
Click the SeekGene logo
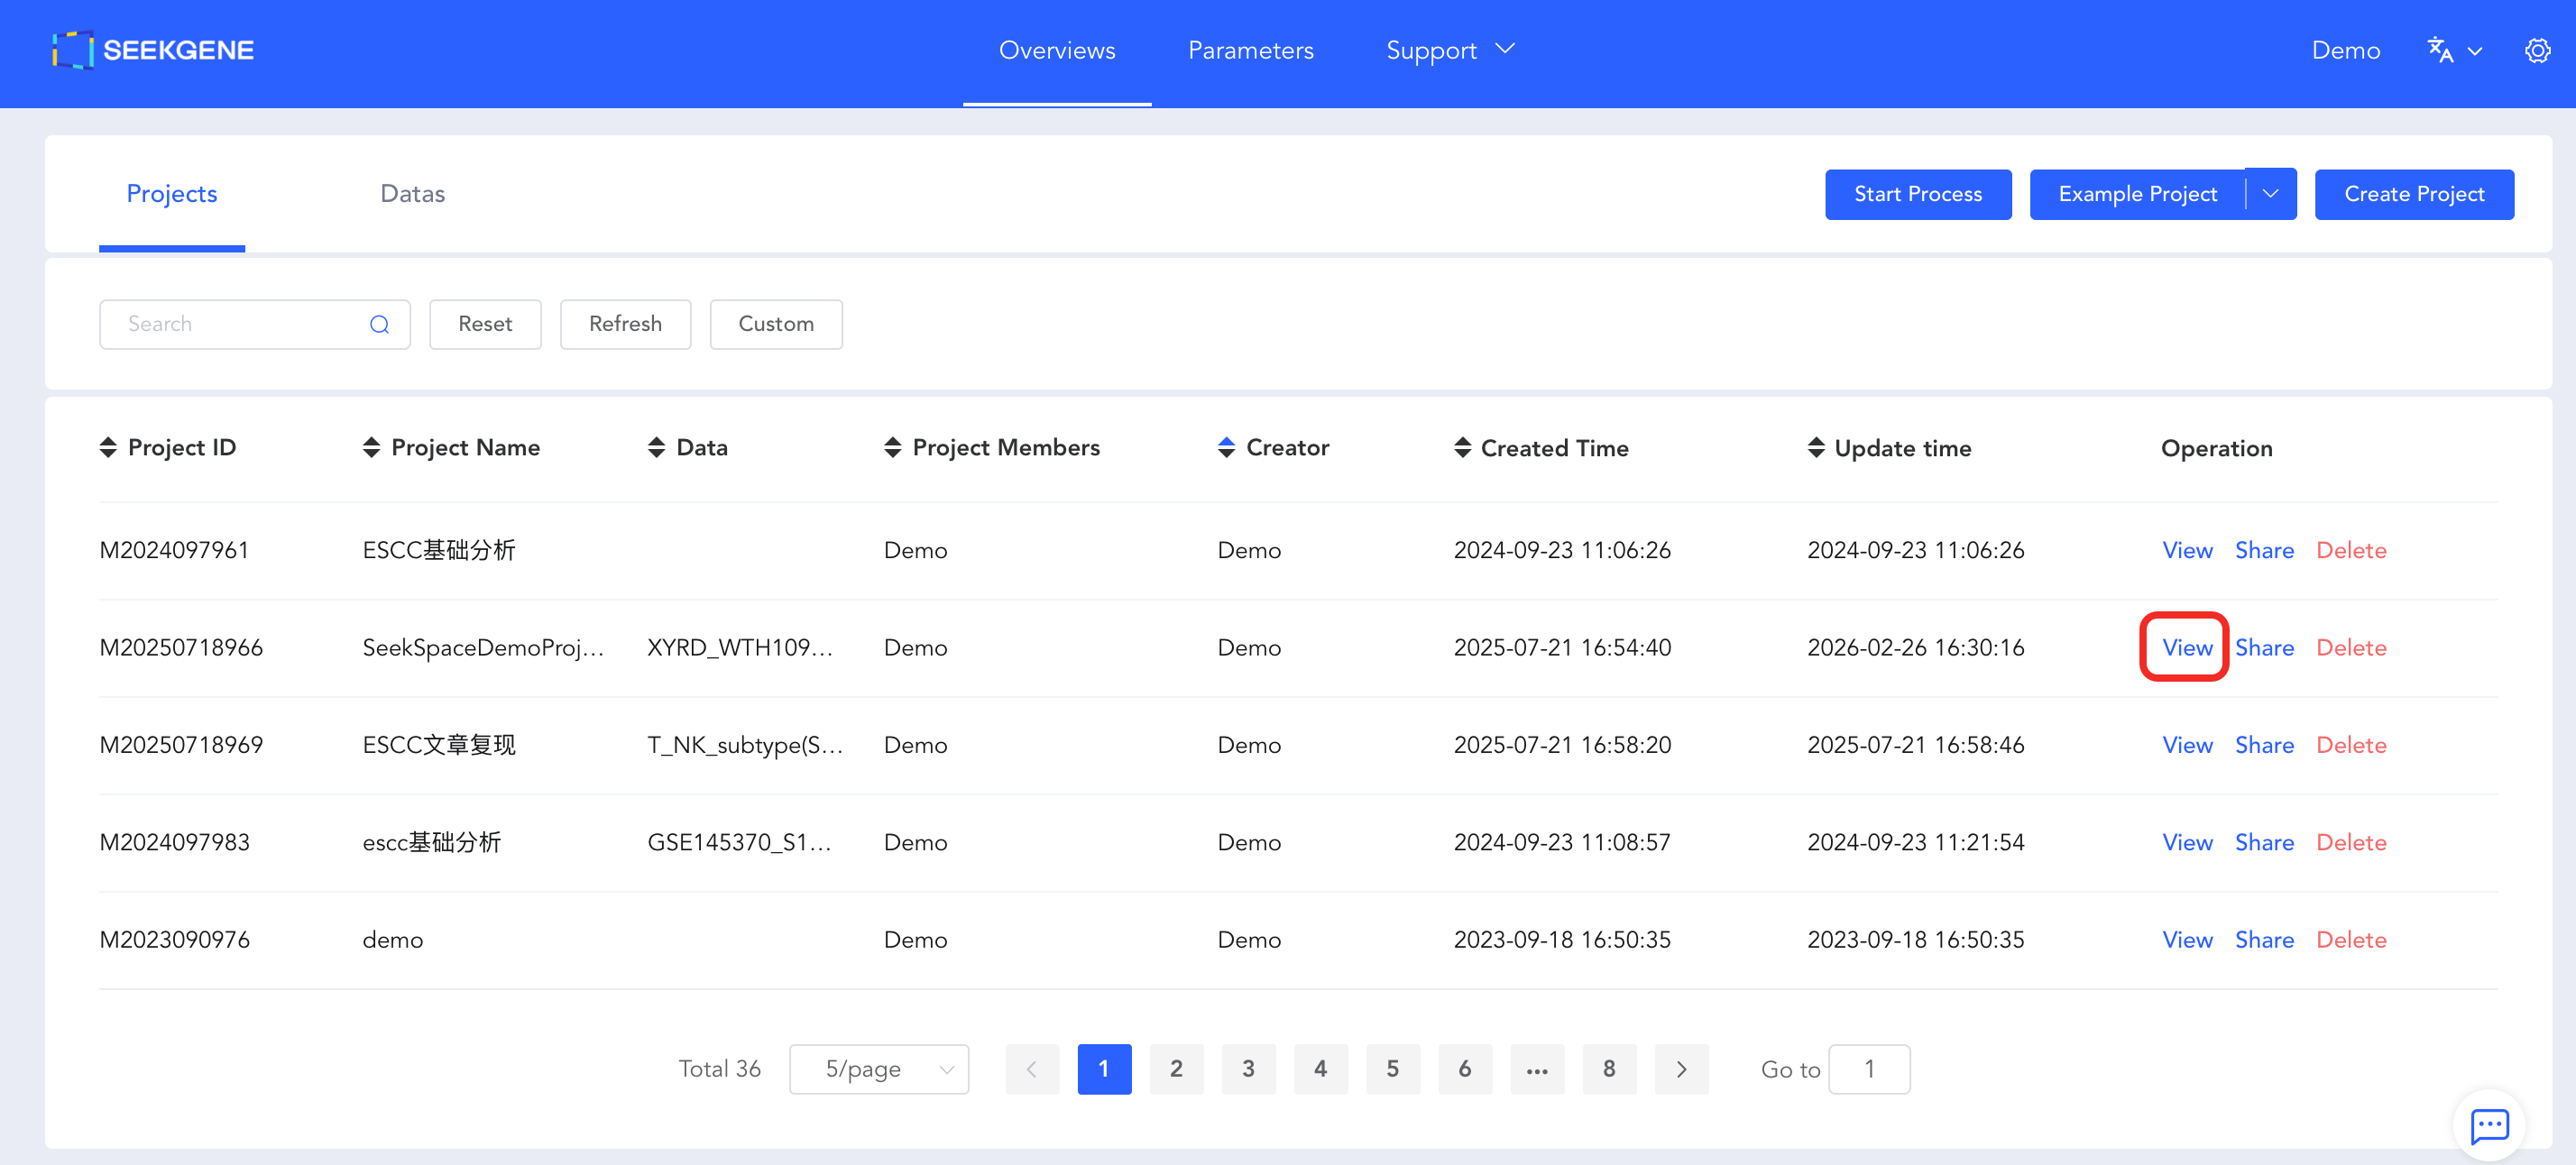[x=153, y=50]
